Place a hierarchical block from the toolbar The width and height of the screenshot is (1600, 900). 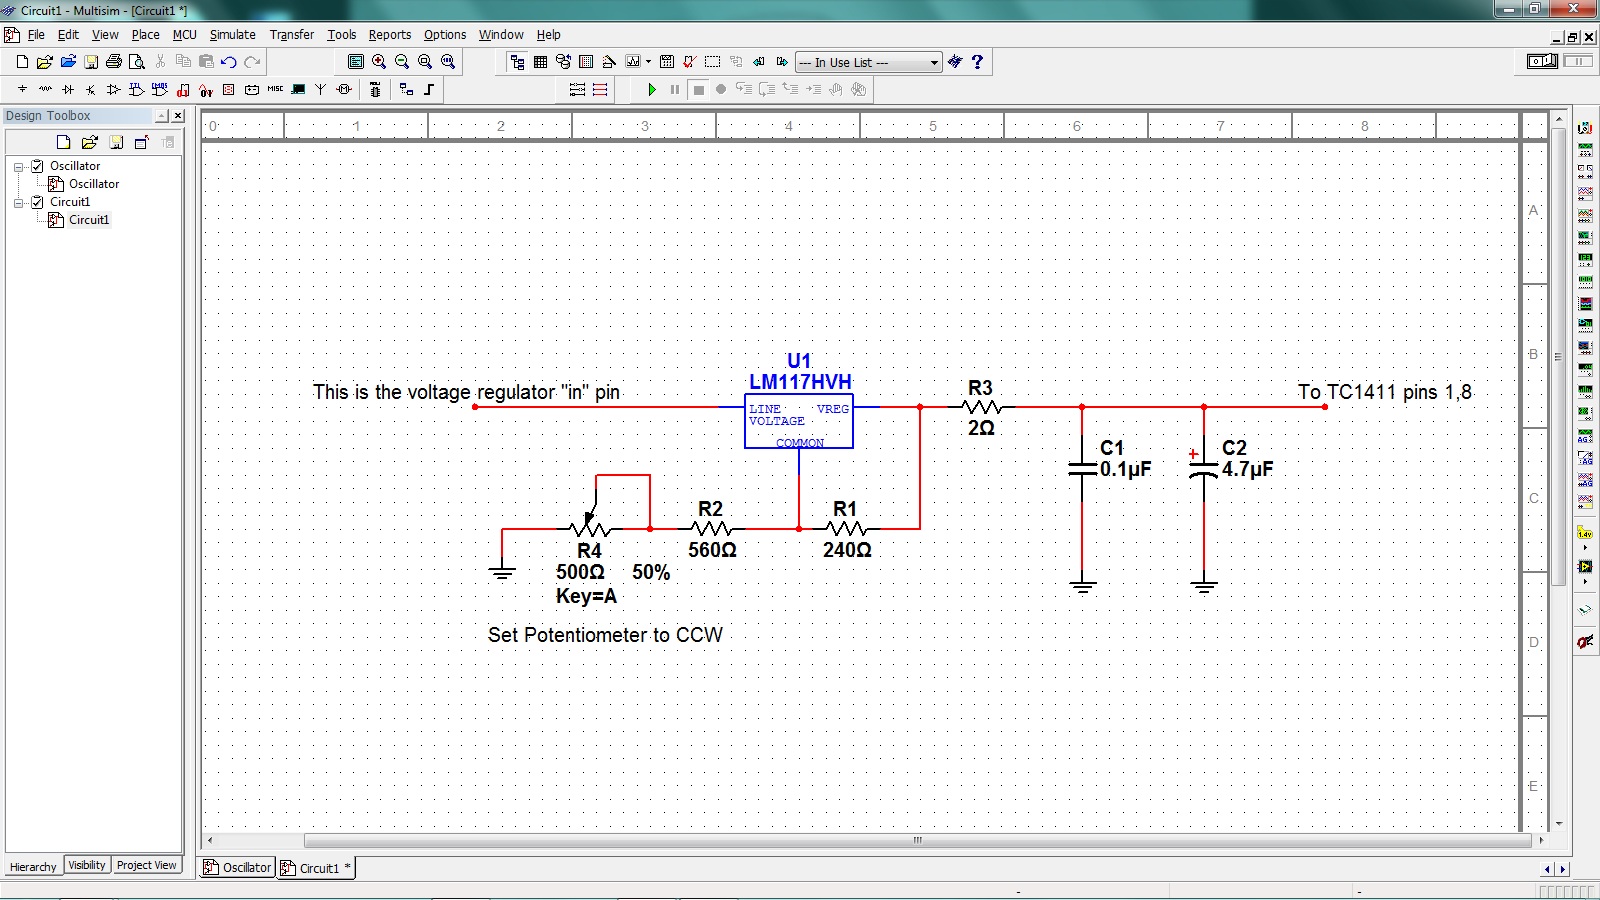[406, 89]
